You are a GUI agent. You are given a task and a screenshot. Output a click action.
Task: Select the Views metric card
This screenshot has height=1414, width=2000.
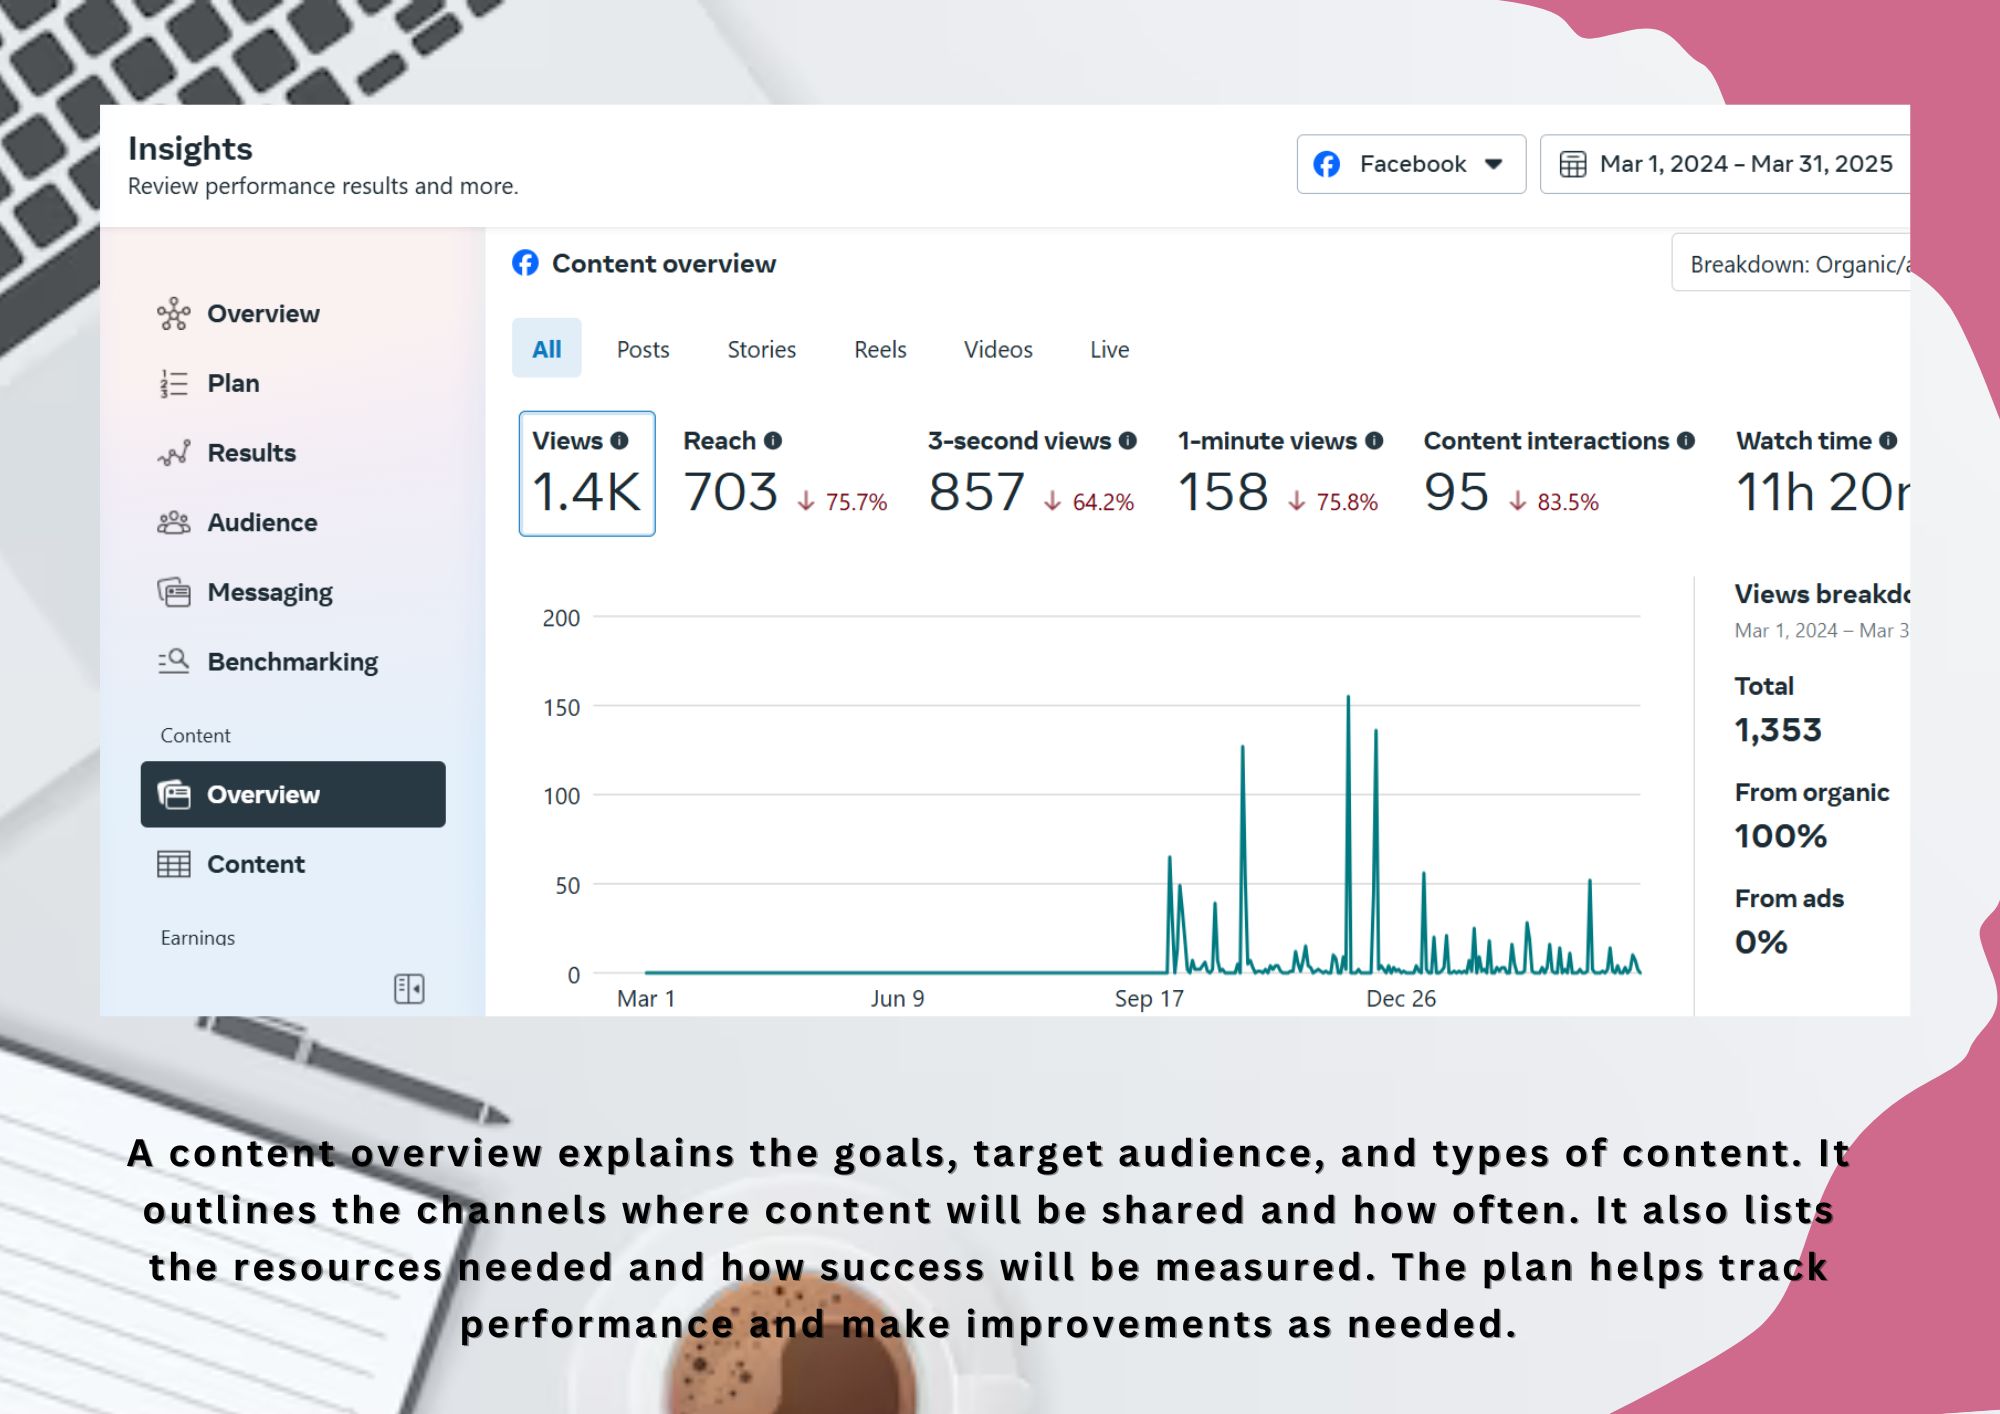(587, 474)
